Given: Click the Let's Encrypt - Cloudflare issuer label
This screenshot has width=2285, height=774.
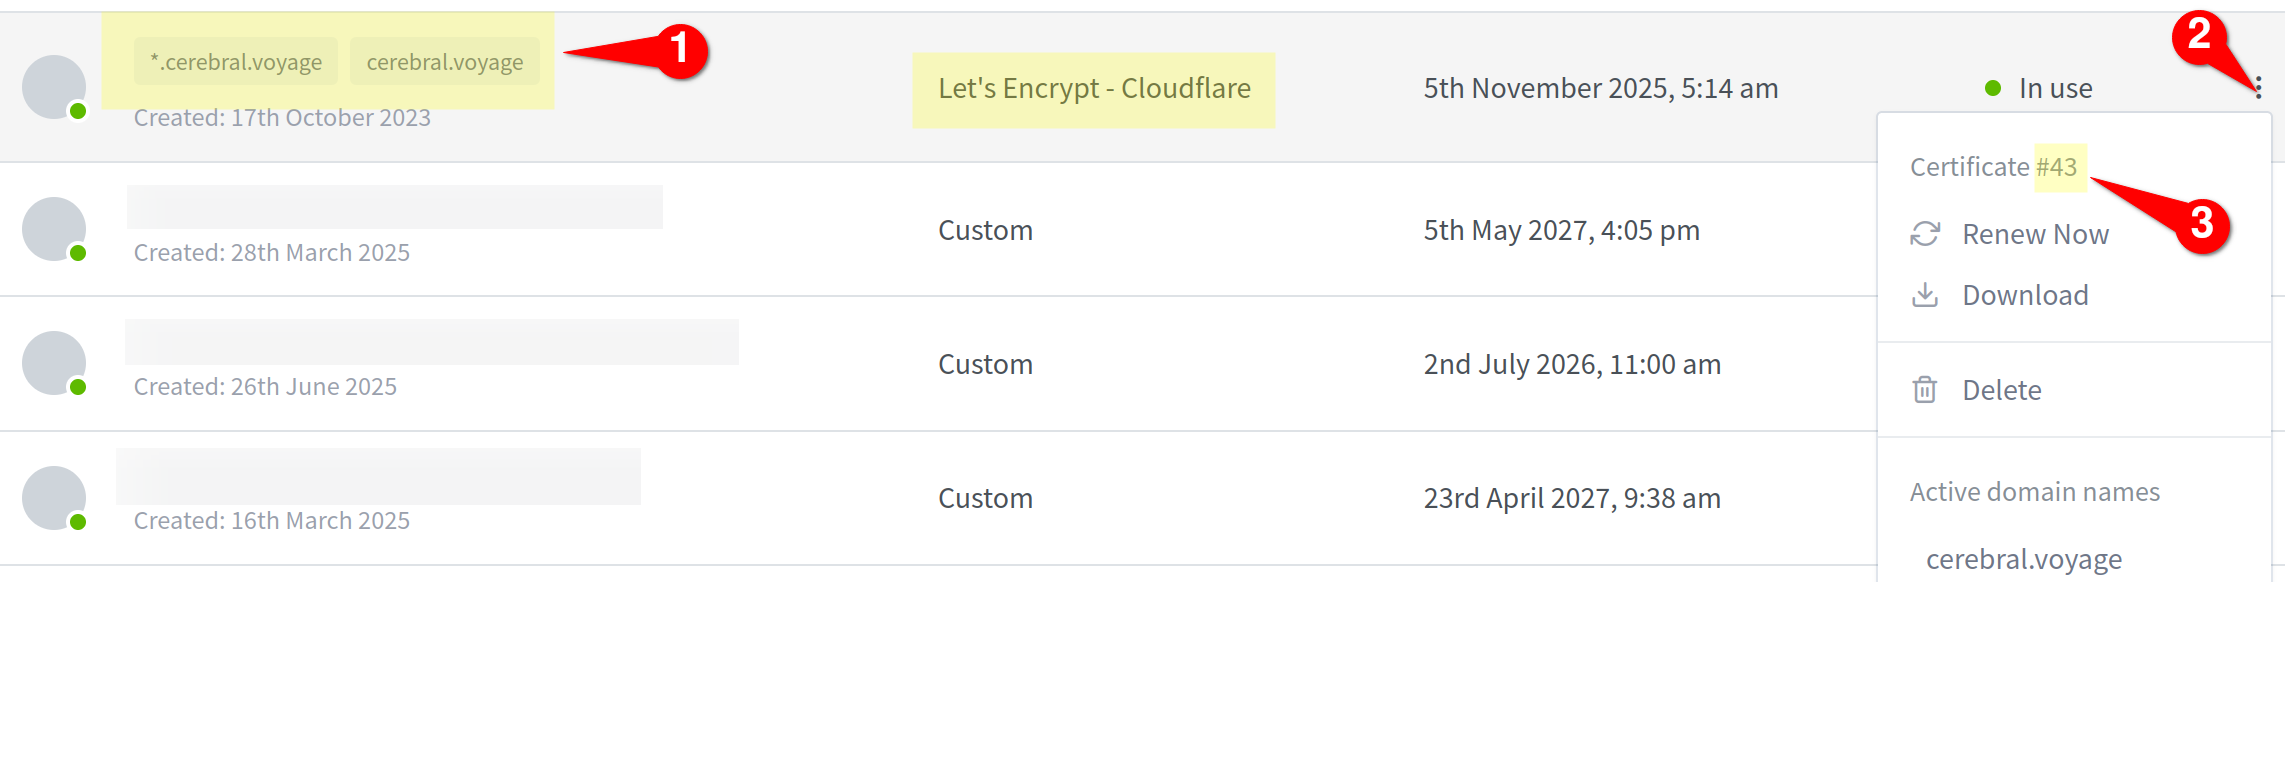Looking at the screenshot, I should coord(1093,88).
